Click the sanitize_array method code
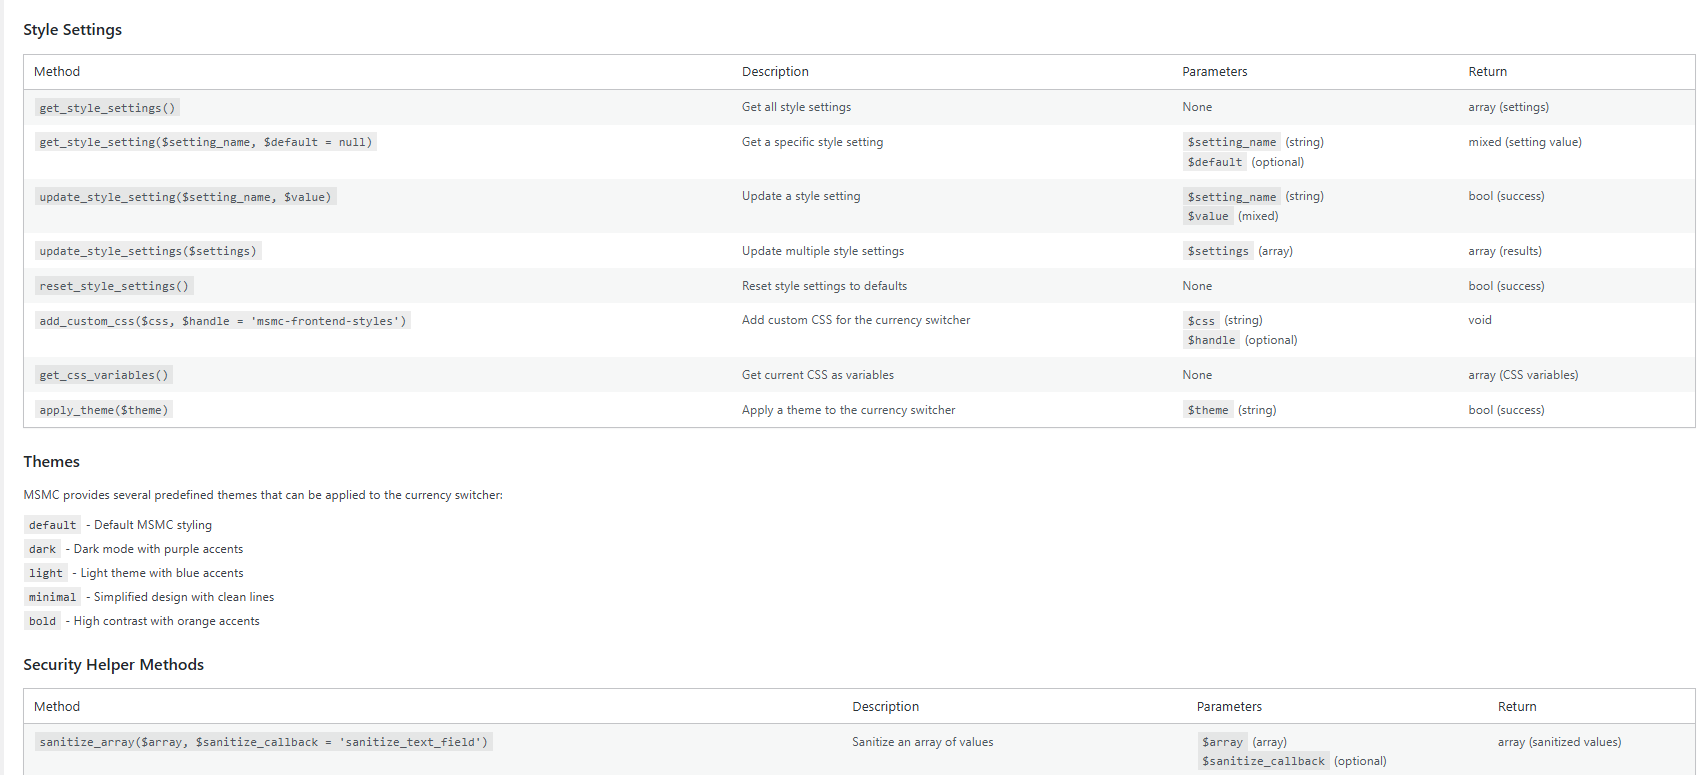Viewport: 1700px width, 775px height. tap(264, 742)
